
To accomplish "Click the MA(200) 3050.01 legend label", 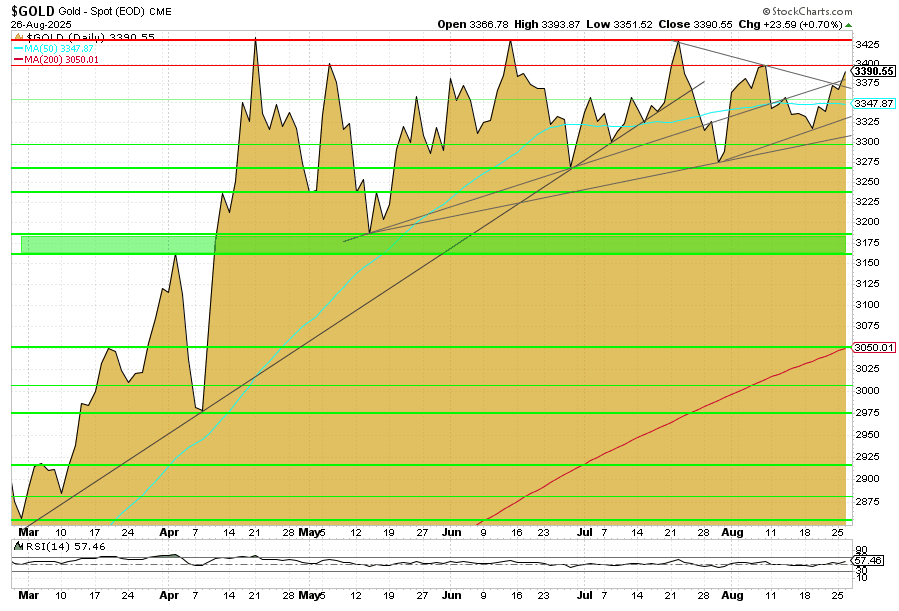I will (x=61, y=60).
